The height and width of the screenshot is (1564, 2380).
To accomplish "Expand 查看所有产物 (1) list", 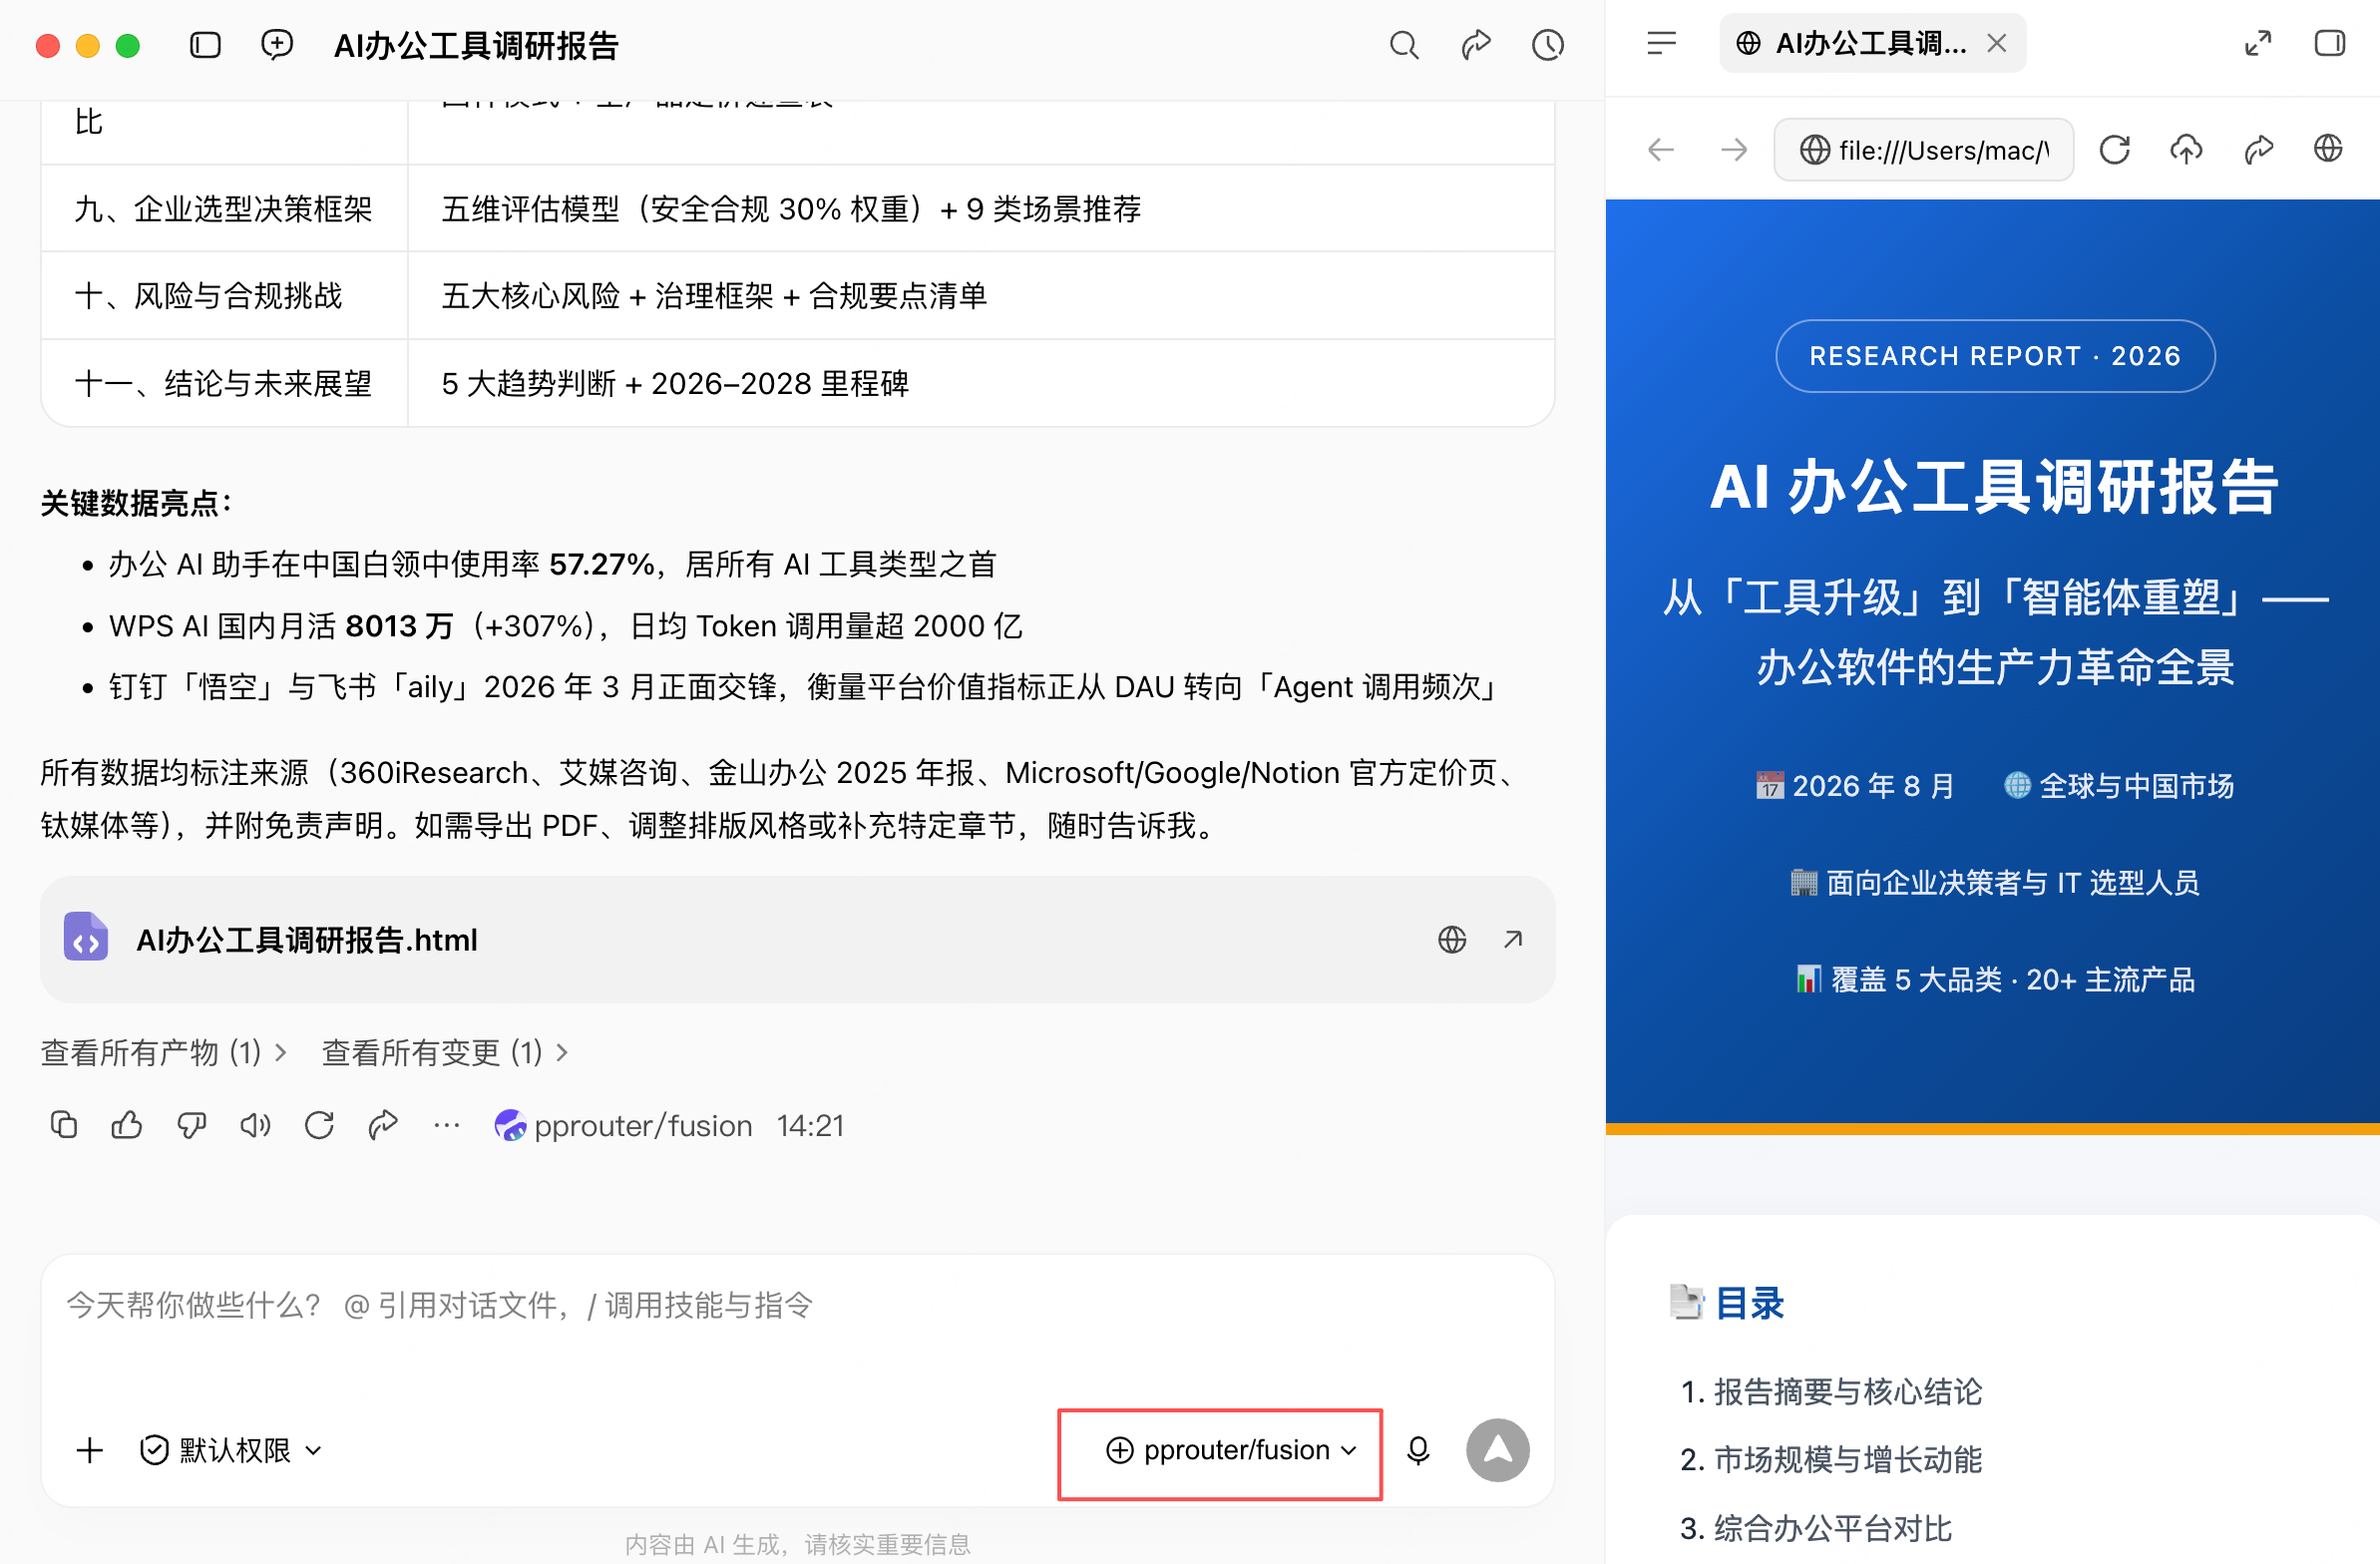I will tap(164, 1052).
